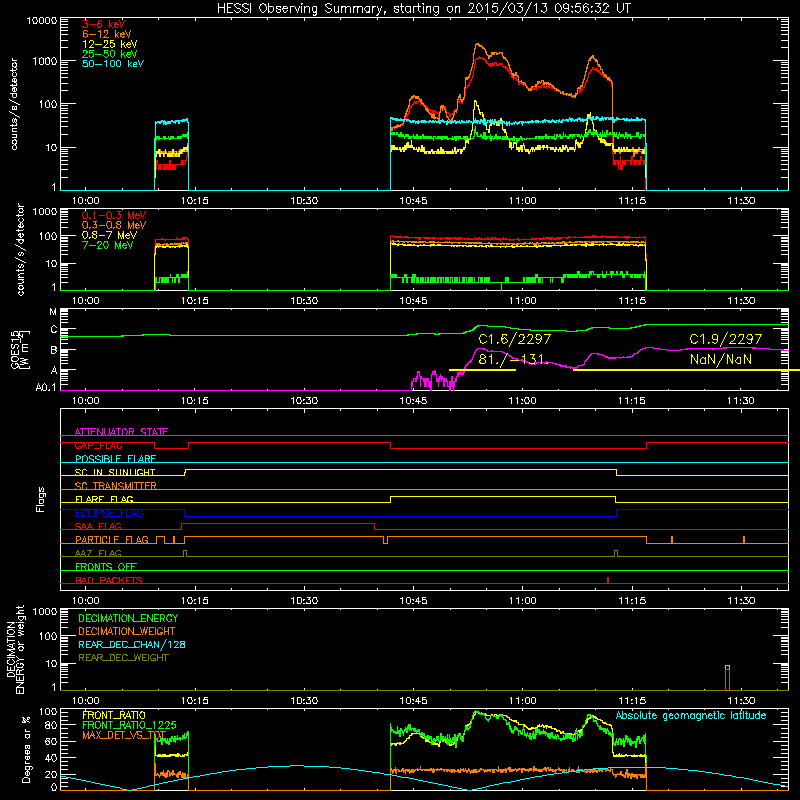Click the 12-25 keV legend entry

(110, 44)
